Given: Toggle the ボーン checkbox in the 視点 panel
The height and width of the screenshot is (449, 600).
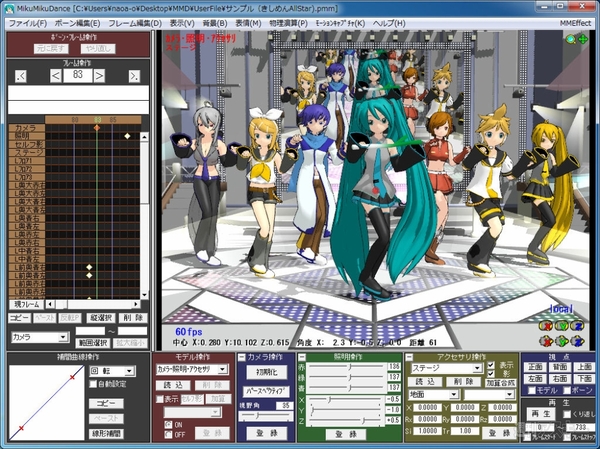Looking at the screenshot, I should pyautogui.click(x=567, y=390).
